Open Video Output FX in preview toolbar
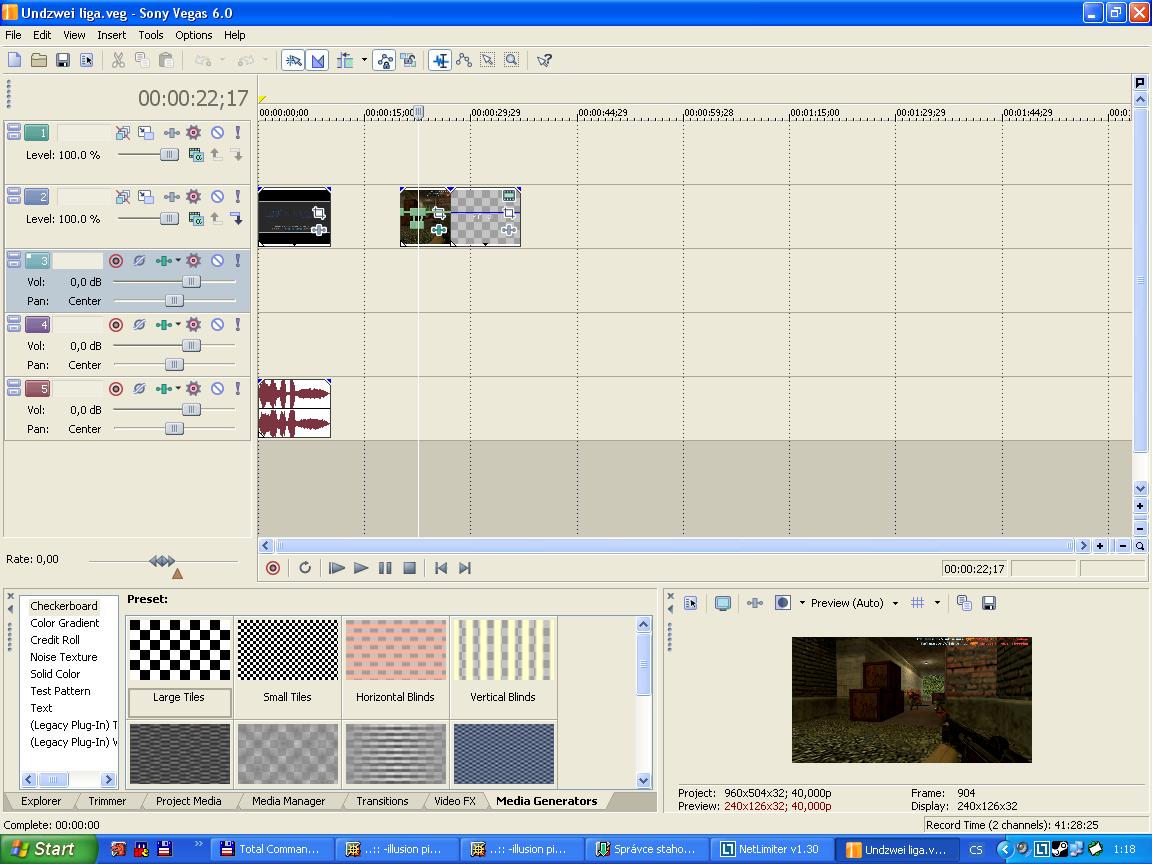Image resolution: width=1152 pixels, height=864 pixels. (755, 603)
